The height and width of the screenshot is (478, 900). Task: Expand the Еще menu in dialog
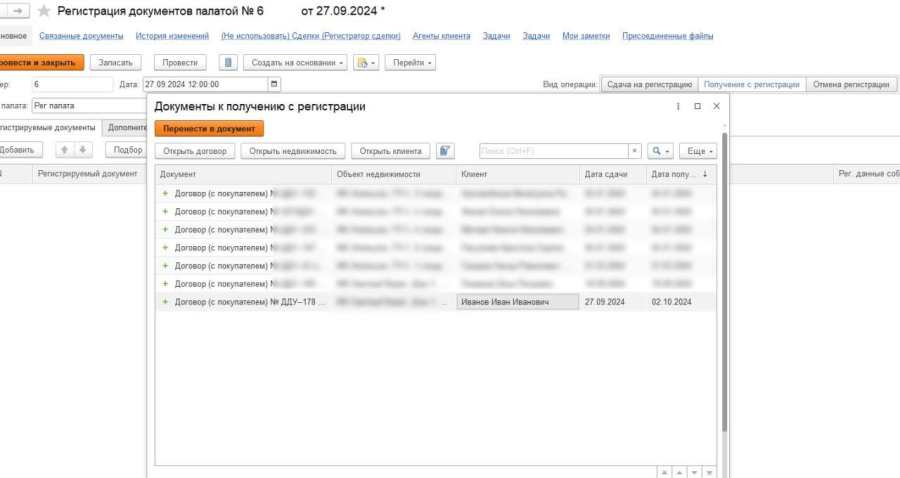point(697,151)
